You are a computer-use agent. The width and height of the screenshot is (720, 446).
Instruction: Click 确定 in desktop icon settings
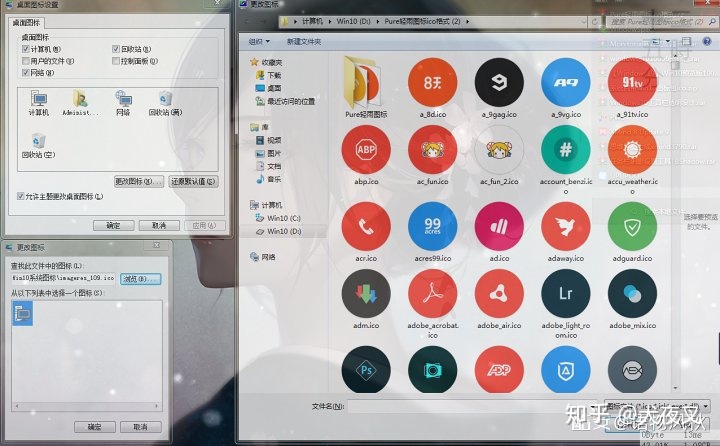[x=113, y=226]
